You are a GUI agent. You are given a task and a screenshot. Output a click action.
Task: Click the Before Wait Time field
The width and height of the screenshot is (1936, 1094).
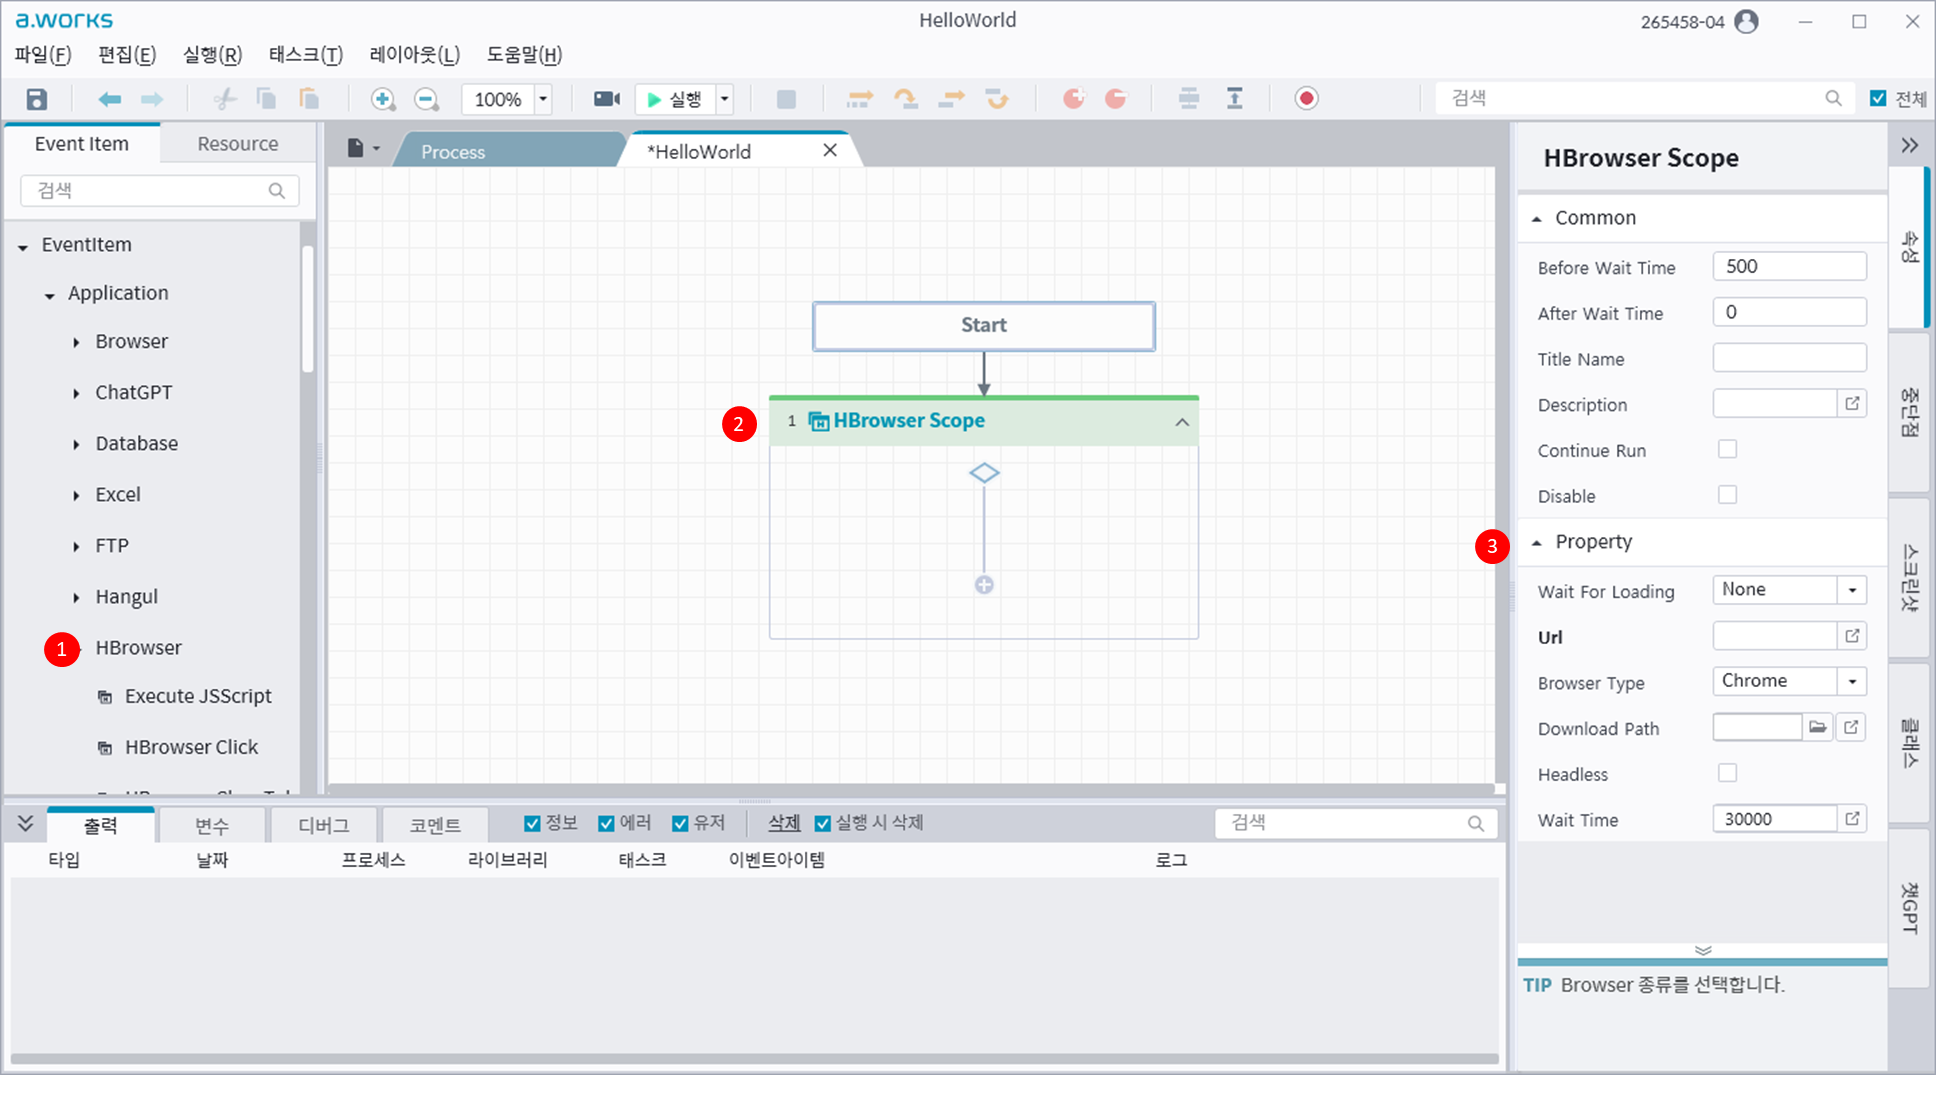pyautogui.click(x=1789, y=266)
